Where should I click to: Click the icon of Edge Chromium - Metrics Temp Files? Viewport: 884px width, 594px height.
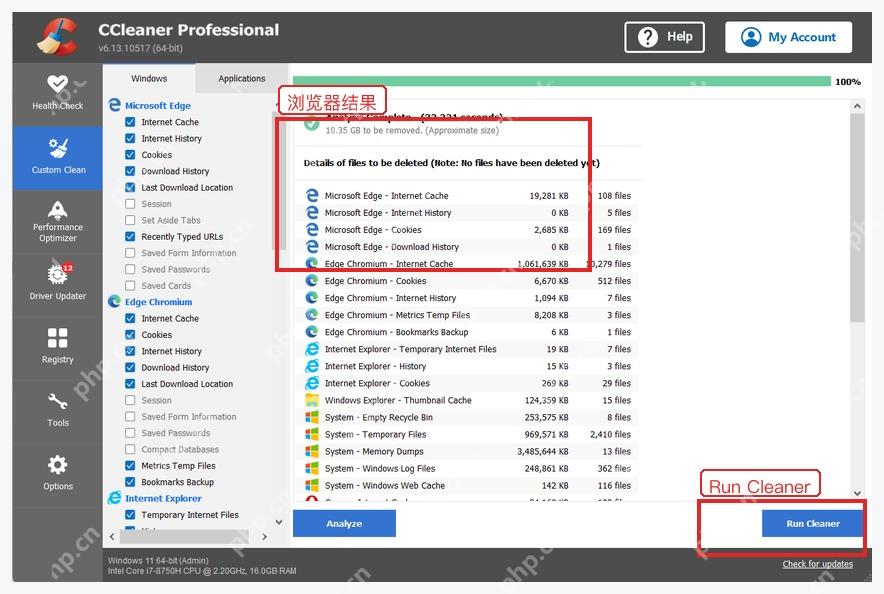pyautogui.click(x=312, y=314)
